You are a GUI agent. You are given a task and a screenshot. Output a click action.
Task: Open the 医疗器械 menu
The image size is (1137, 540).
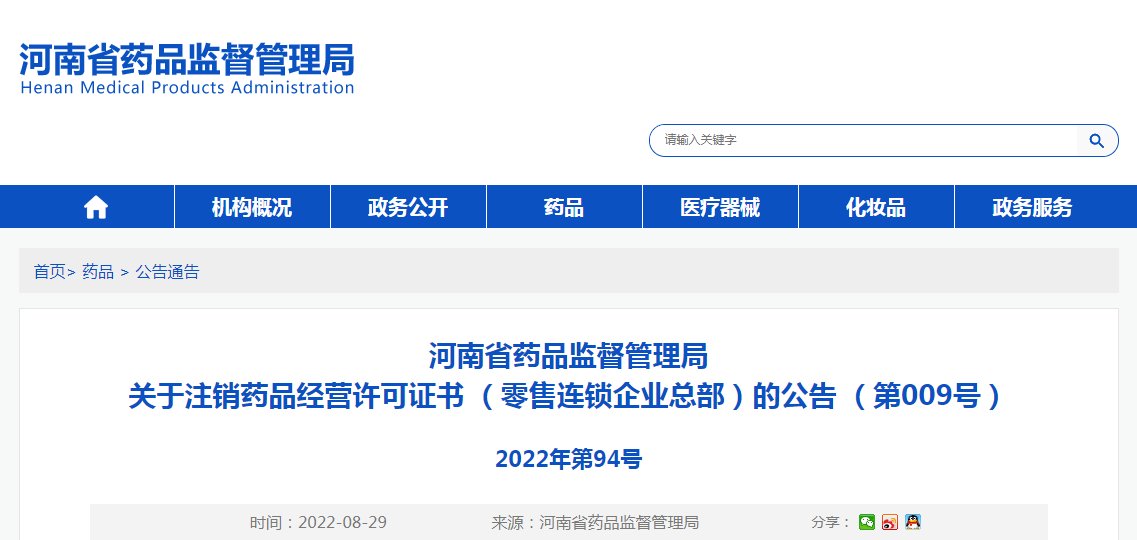click(720, 207)
